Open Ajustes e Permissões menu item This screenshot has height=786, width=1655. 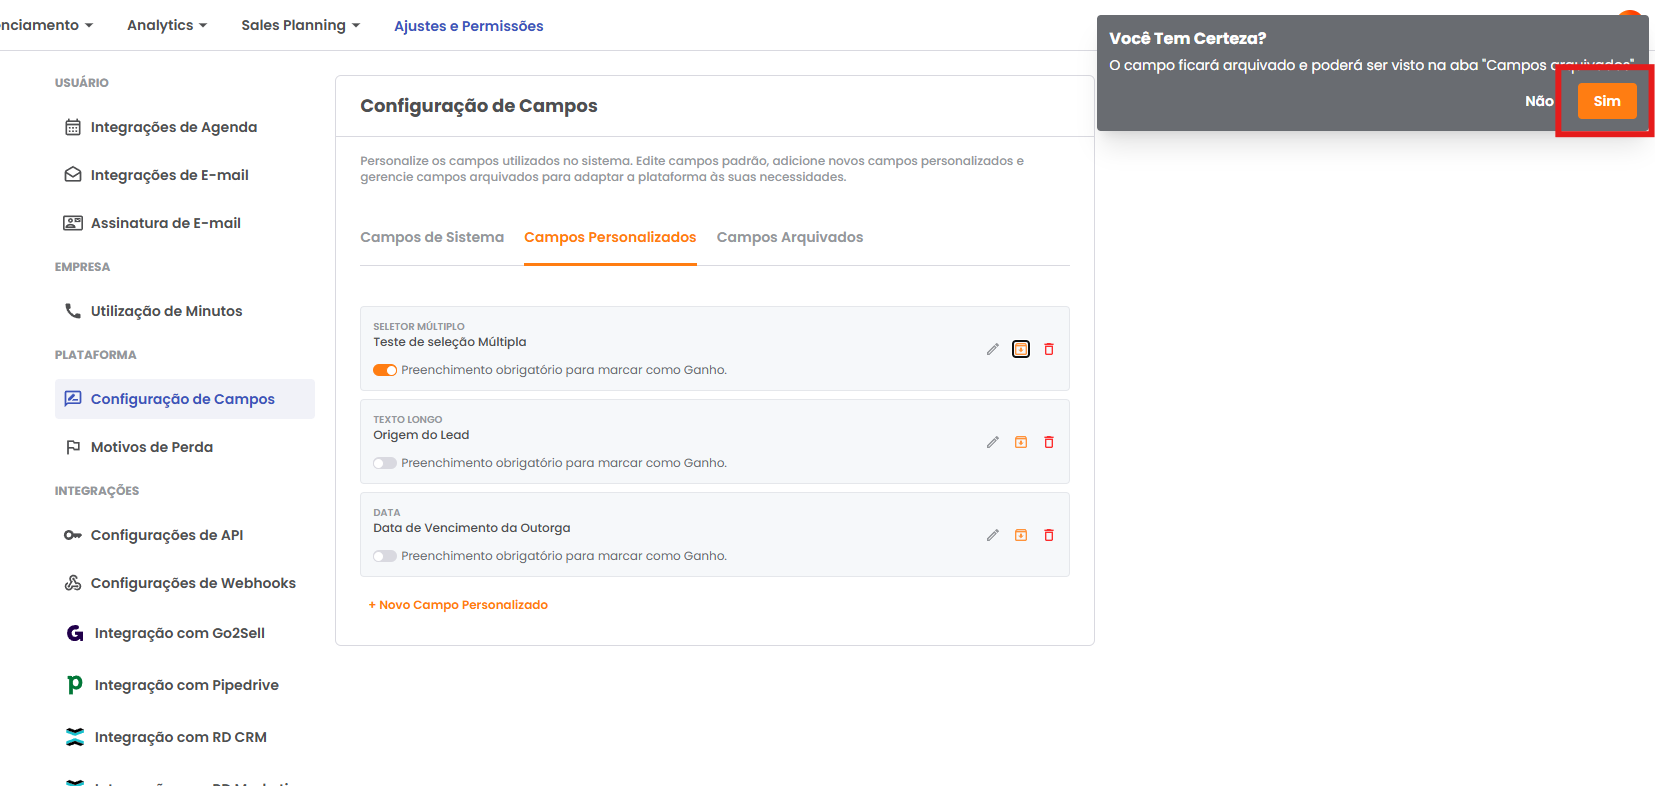468,26
